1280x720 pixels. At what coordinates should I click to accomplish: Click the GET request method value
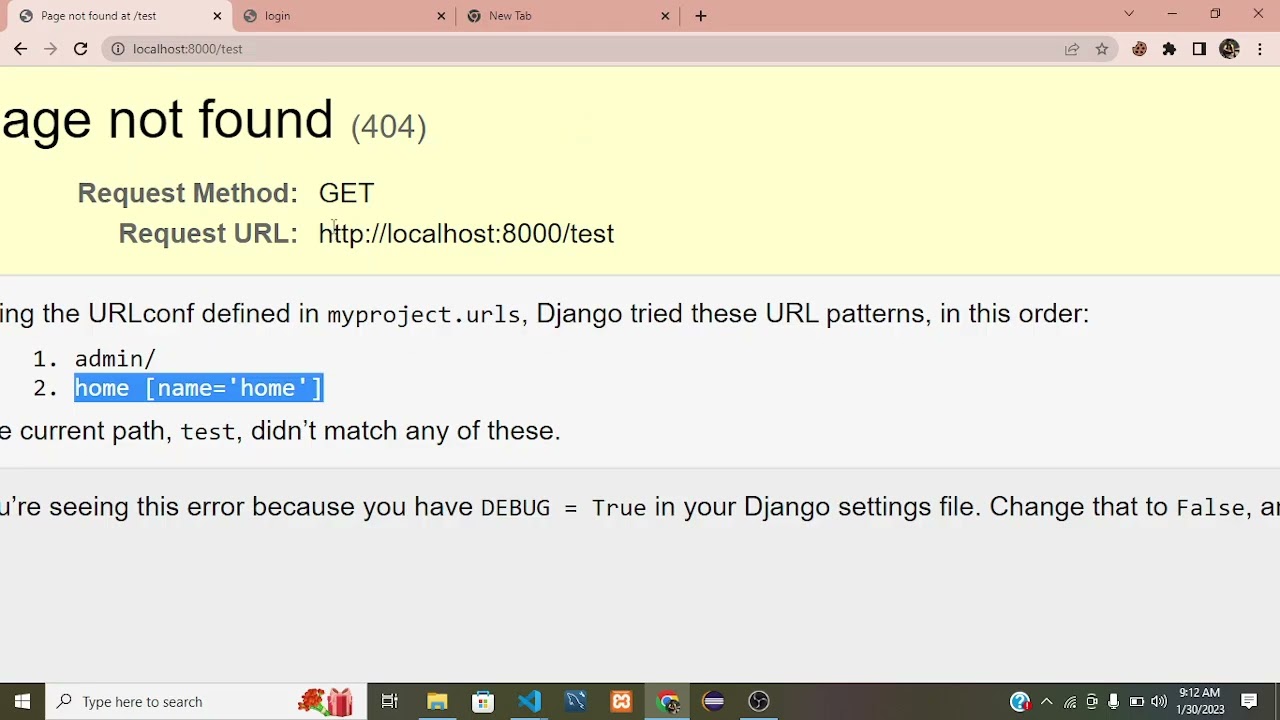(346, 193)
